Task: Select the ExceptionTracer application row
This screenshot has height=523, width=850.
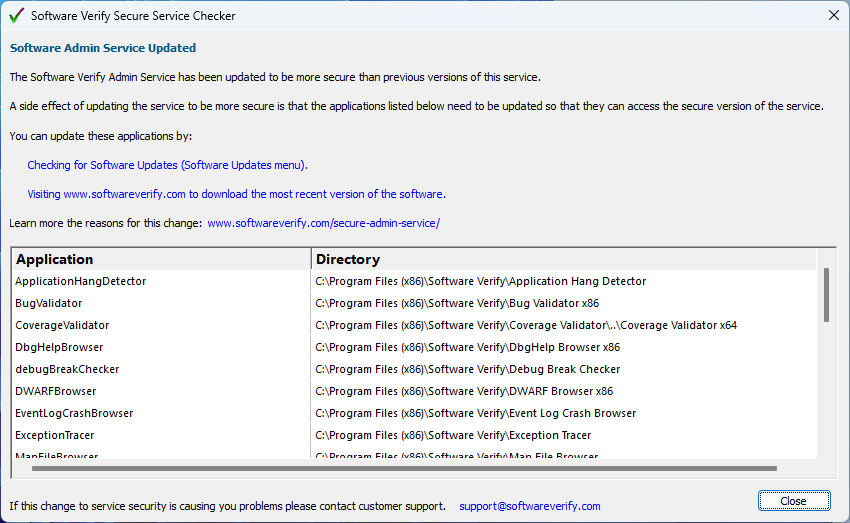Action: point(415,435)
